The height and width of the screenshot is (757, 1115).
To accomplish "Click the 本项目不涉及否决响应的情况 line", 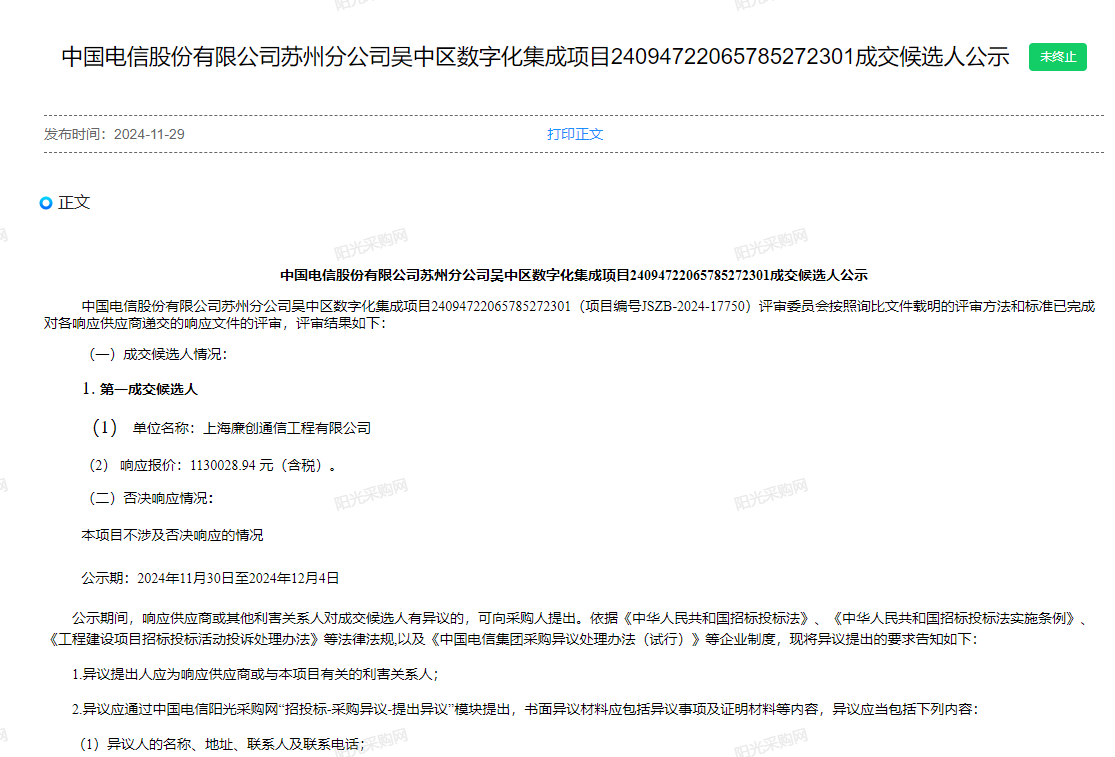I will pos(172,535).
